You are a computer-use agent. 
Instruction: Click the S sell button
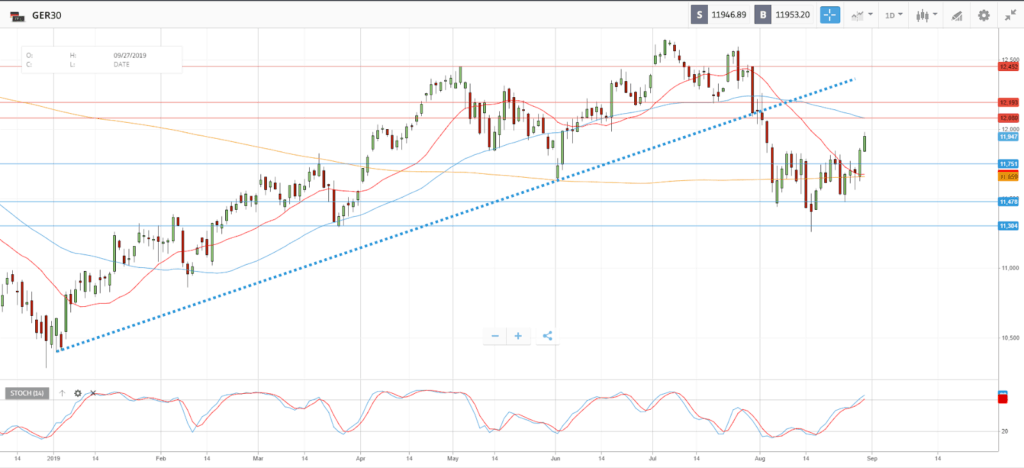(699, 15)
